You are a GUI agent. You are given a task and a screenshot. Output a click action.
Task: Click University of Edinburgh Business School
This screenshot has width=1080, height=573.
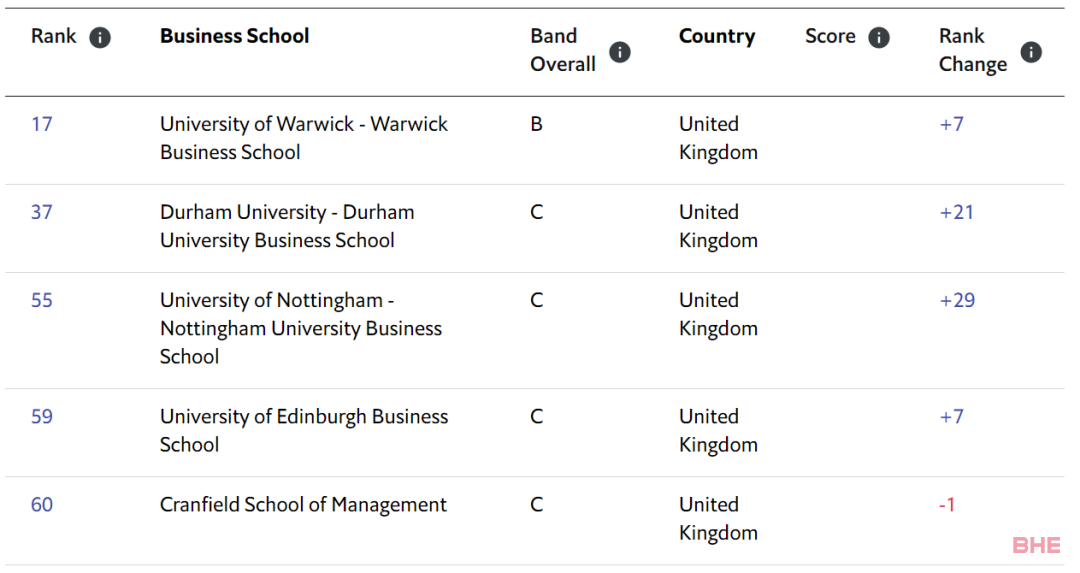[304, 430]
